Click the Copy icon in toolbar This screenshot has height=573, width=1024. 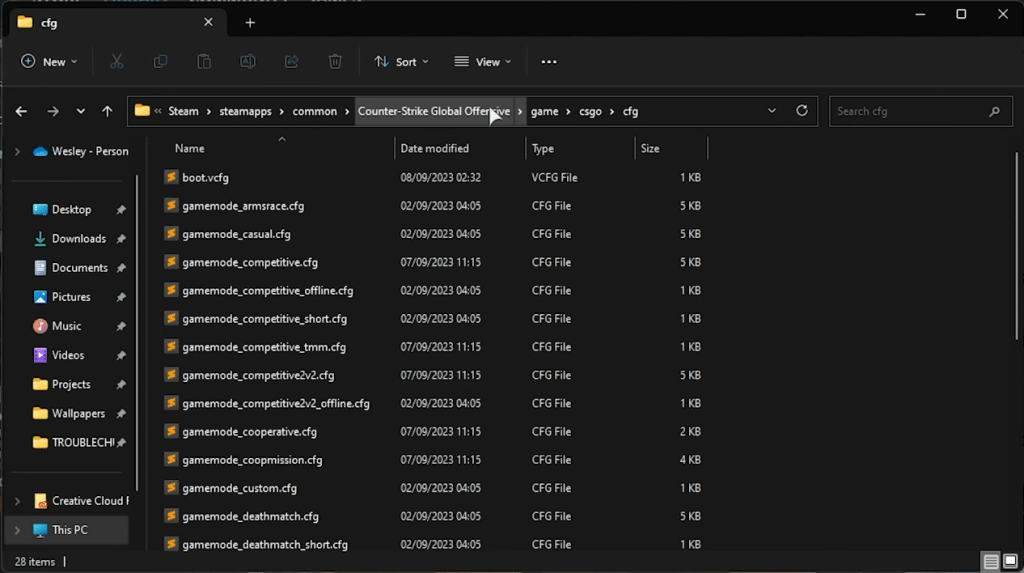click(x=160, y=61)
